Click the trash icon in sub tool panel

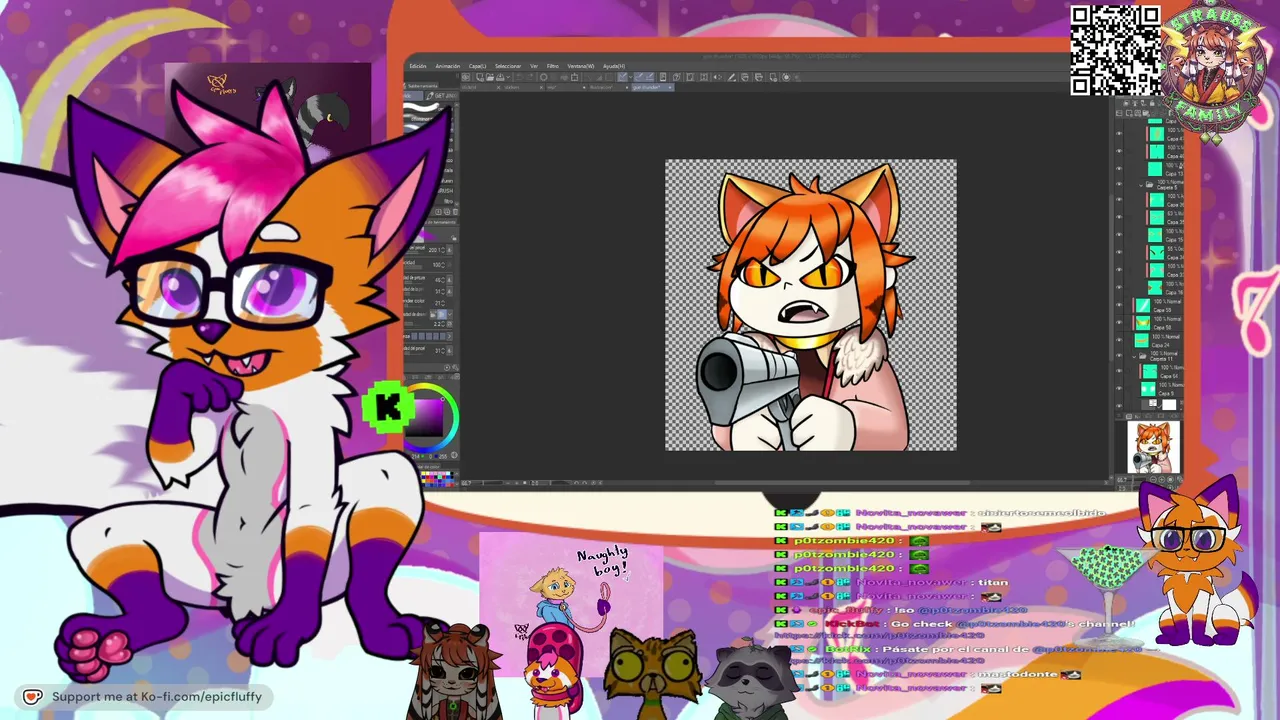pyautogui.click(x=455, y=212)
